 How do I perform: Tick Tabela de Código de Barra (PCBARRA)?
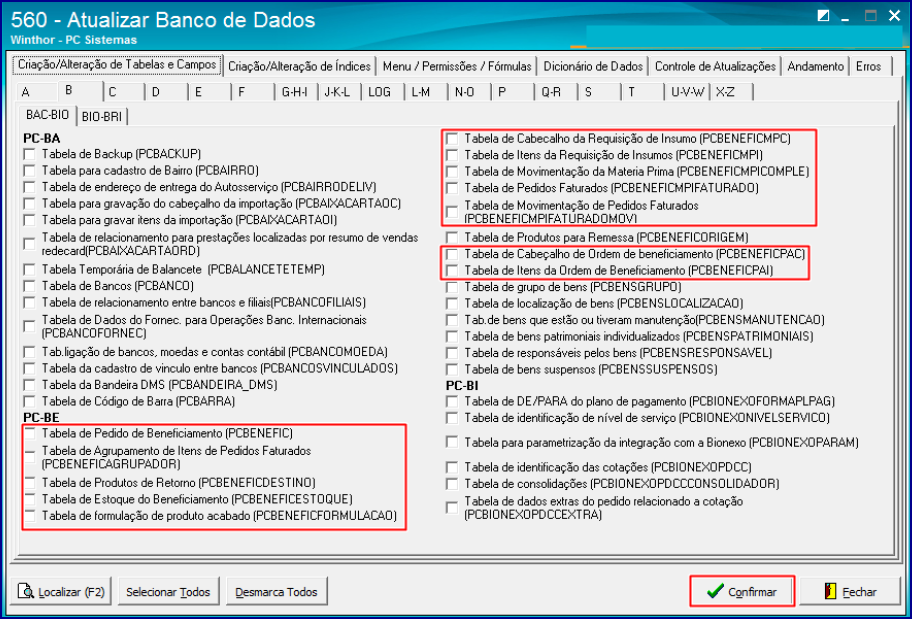[29, 401]
